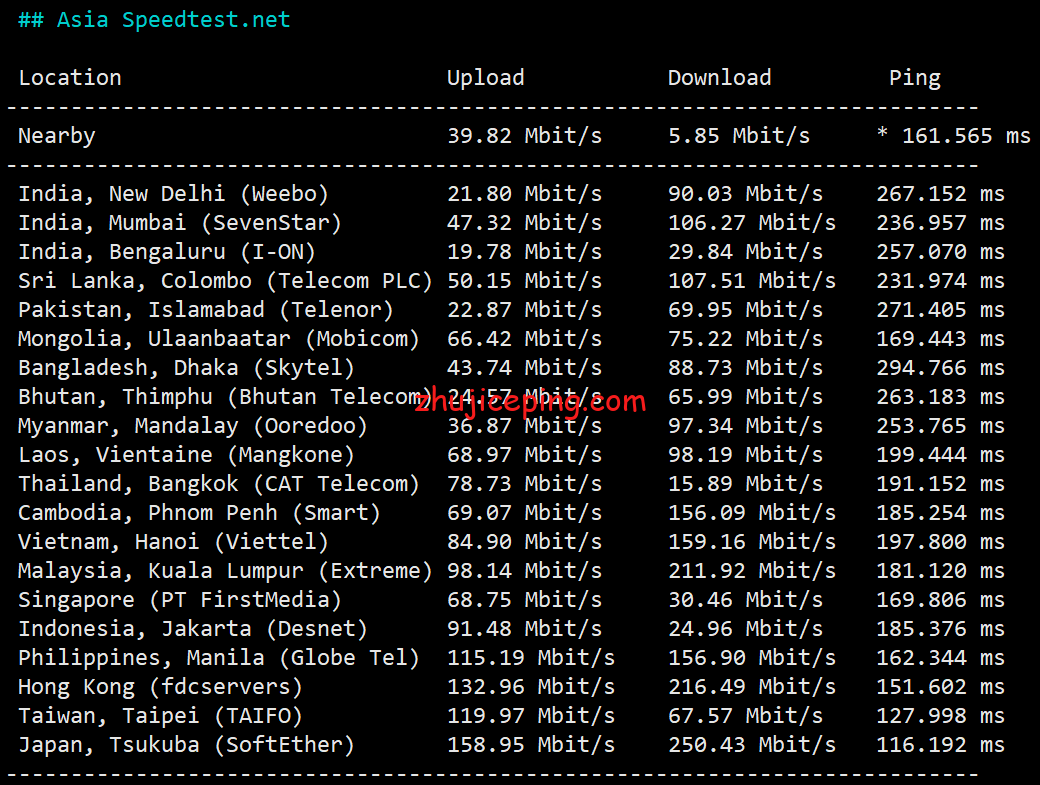Click the 'Nearby' row label
The image size is (1040, 785).
pyautogui.click(x=57, y=136)
